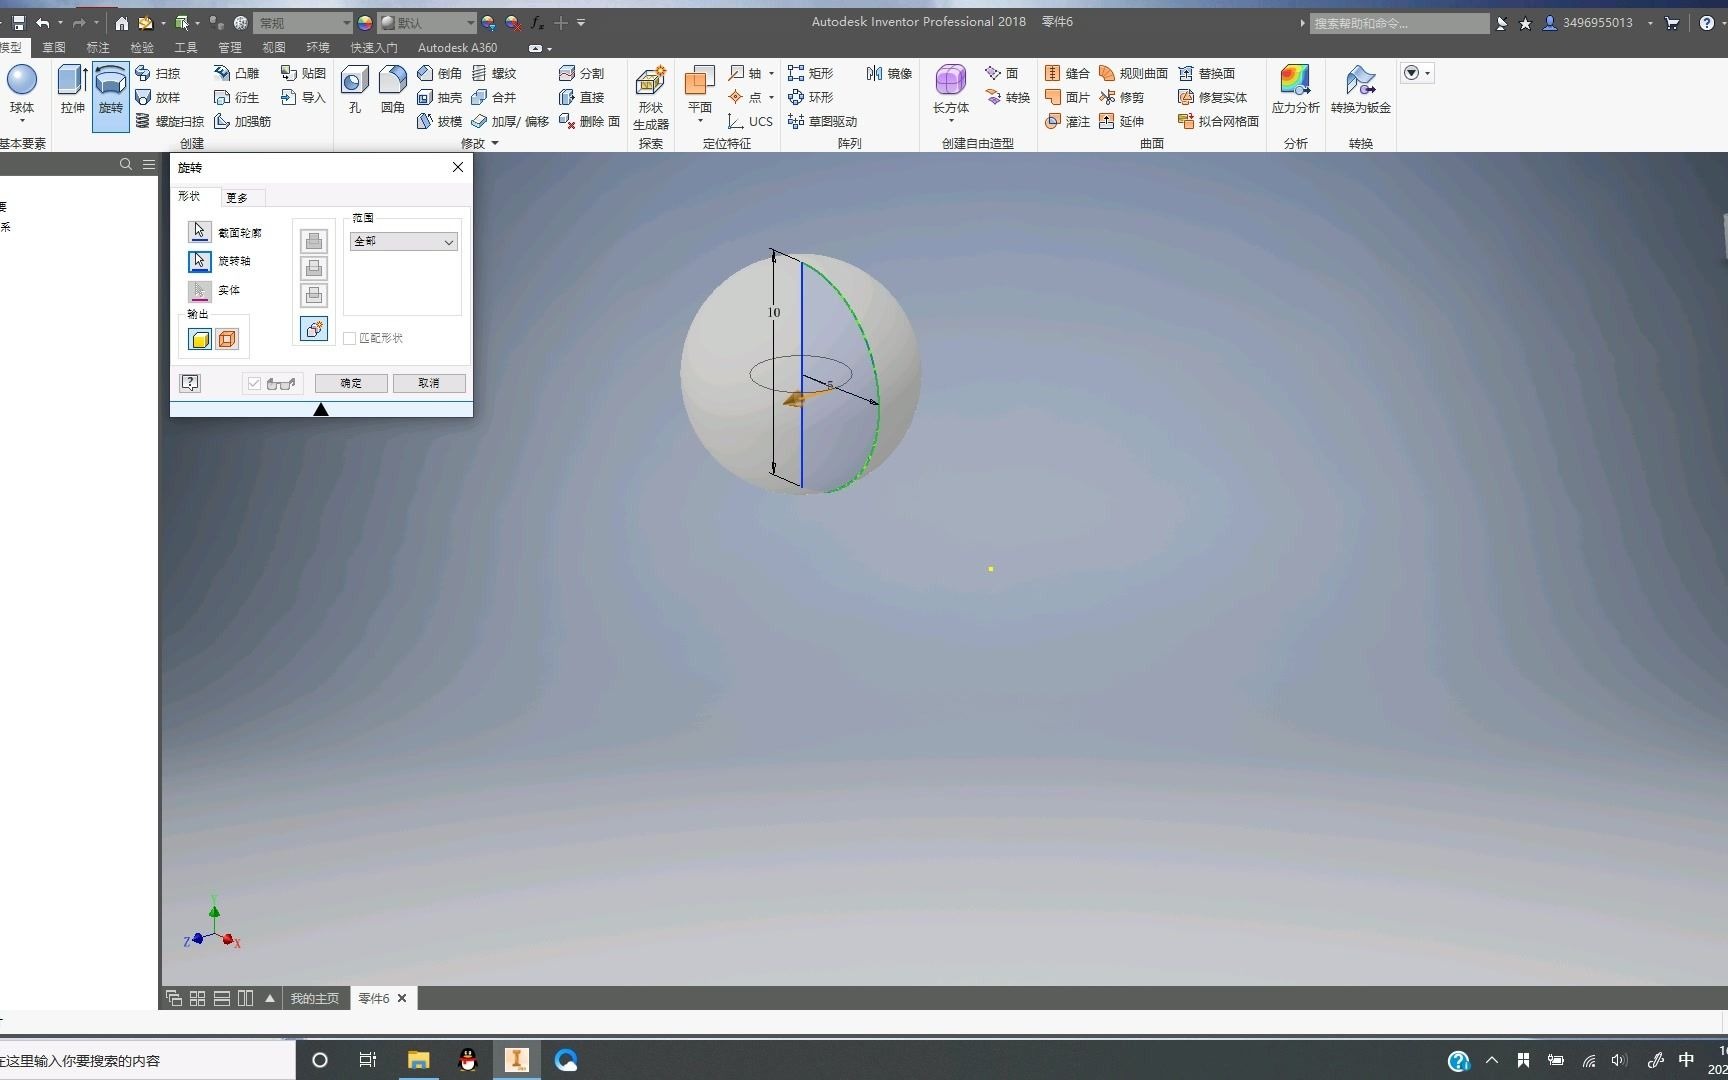The height and width of the screenshot is (1080, 1728).
Task: Select the 抽壳 (Shell) tool
Action: pos(440,97)
